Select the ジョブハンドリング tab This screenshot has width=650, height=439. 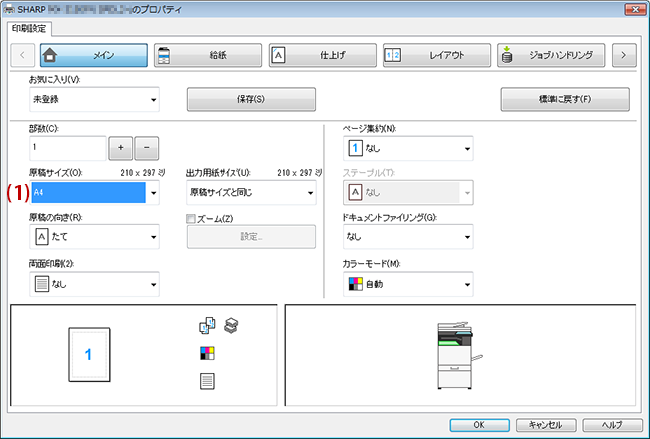(x=551, y=55)
